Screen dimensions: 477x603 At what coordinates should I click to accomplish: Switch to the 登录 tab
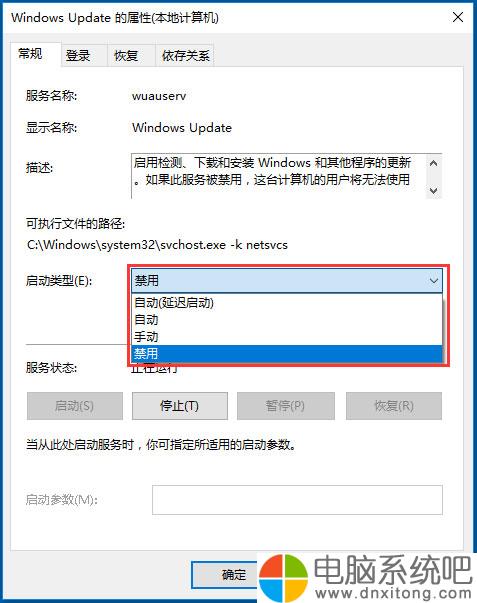pos(78,56)
